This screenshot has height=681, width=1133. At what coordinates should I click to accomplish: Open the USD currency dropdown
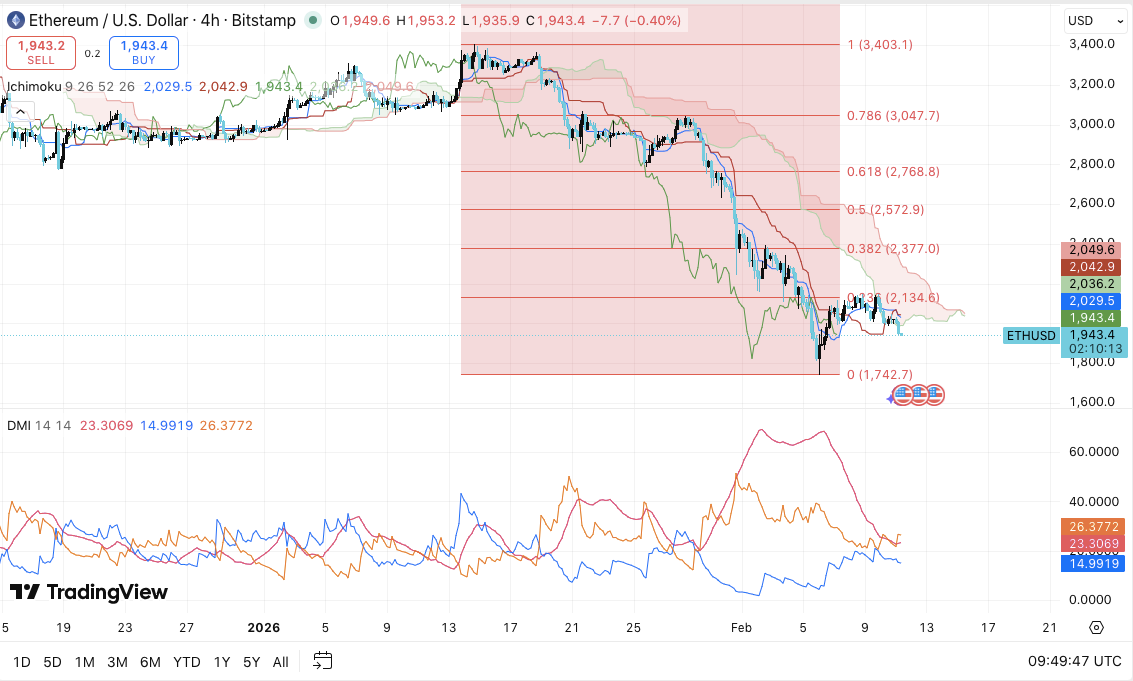(1089, 20)
